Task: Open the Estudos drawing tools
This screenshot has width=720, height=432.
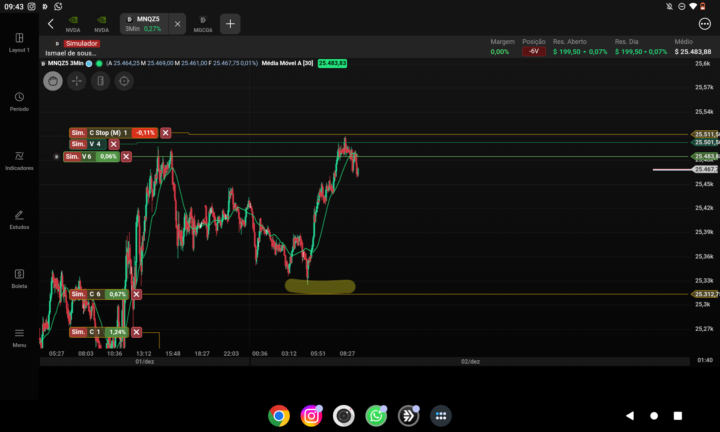Action: tap(20, 218)
